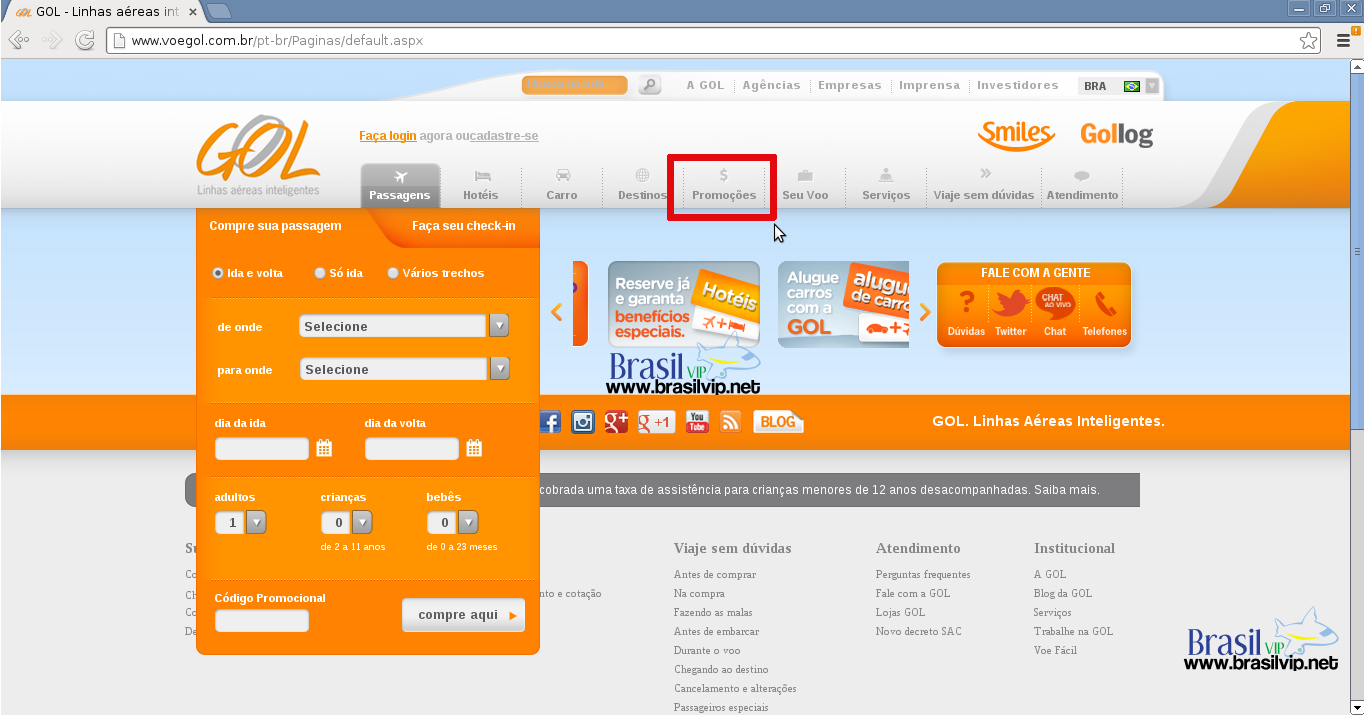Open the Google Plus icon

pos(616,422)
